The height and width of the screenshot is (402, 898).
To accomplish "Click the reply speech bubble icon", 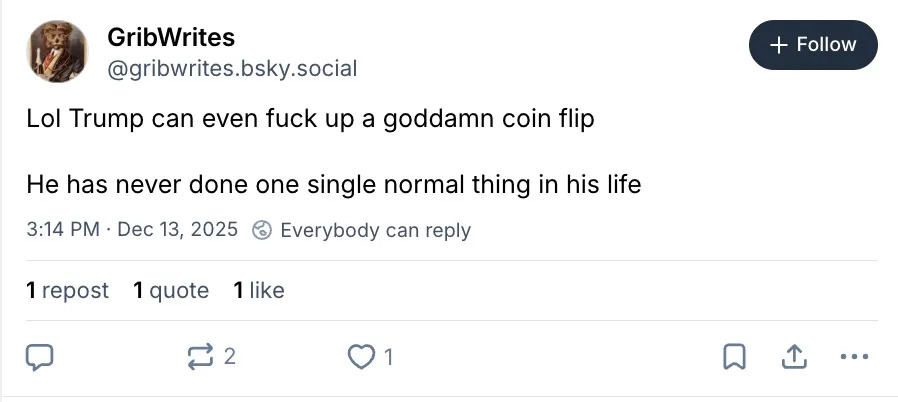I will [39, 356].
